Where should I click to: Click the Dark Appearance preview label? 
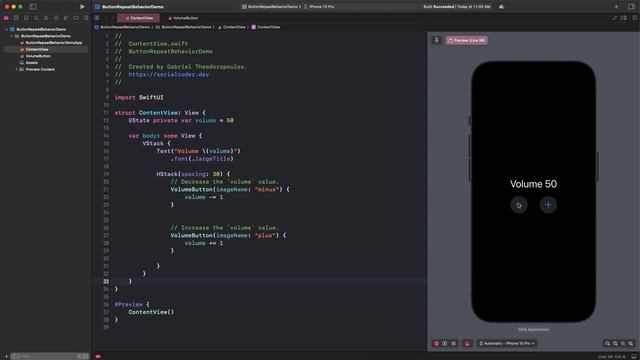coord(533,329)
